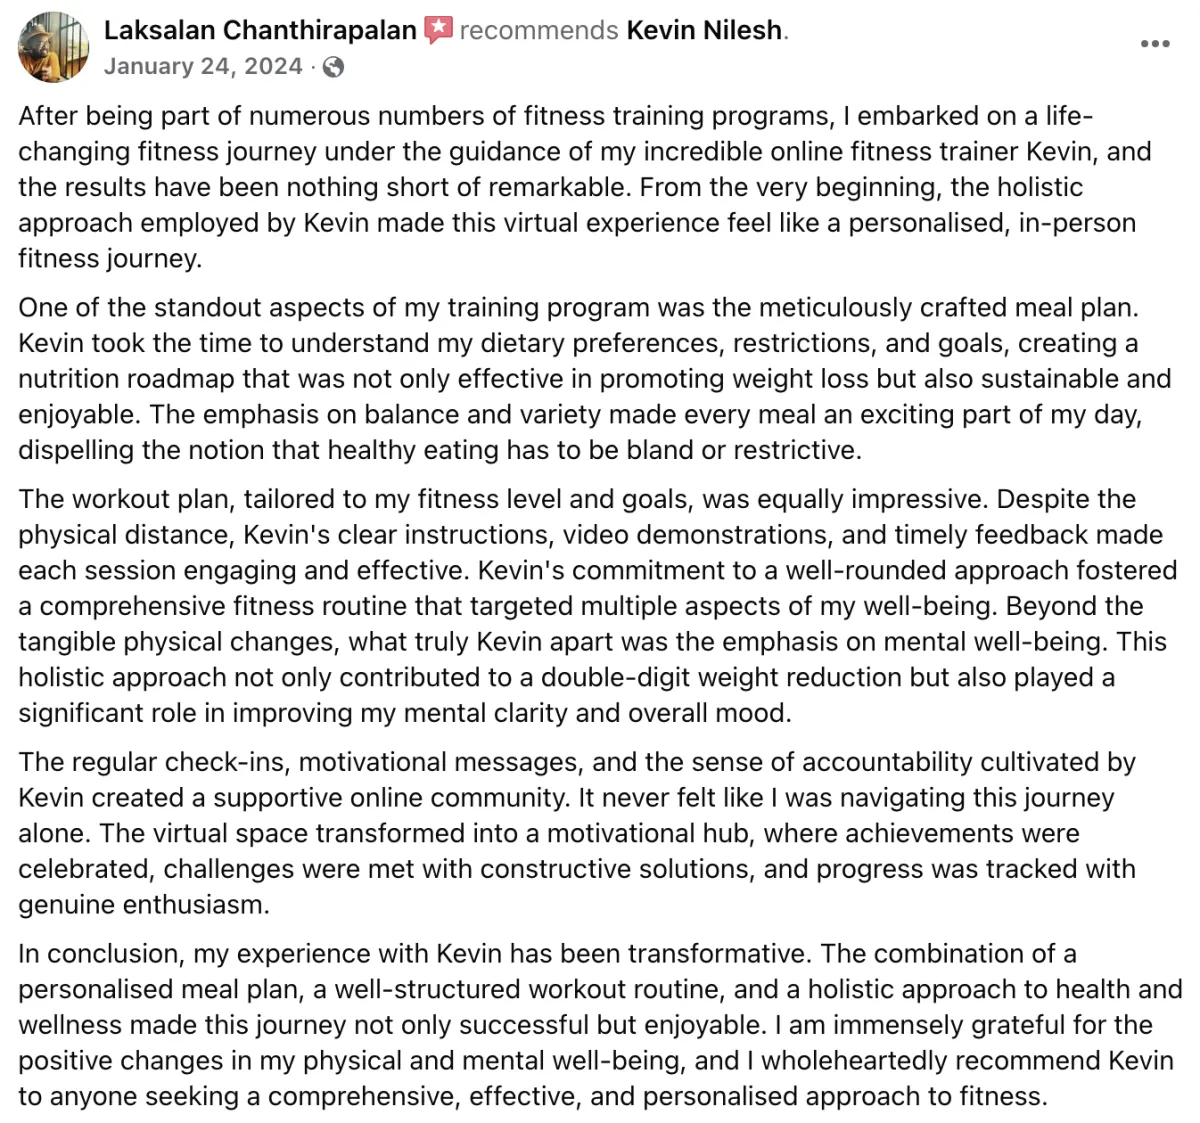Click the red star recommendation badge

coord(438,31)
